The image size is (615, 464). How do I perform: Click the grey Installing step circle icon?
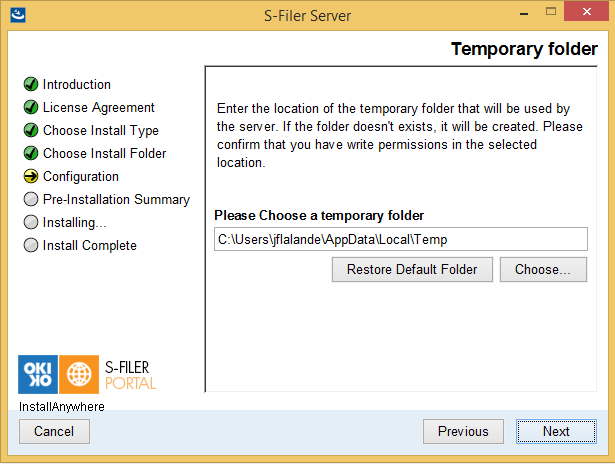[31, 222]
